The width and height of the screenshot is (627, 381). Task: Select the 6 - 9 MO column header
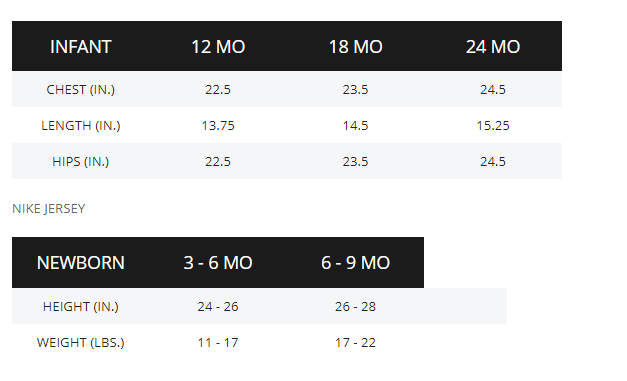click(x=355, y=263)
